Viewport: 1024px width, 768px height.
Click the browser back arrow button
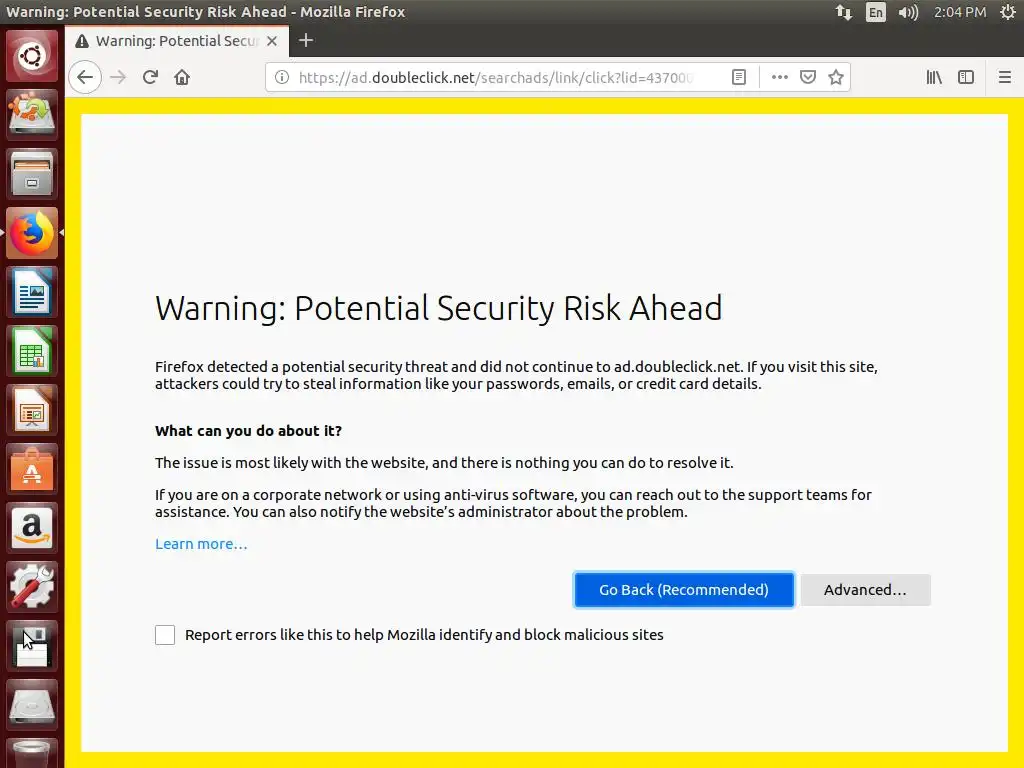(85, 77)
